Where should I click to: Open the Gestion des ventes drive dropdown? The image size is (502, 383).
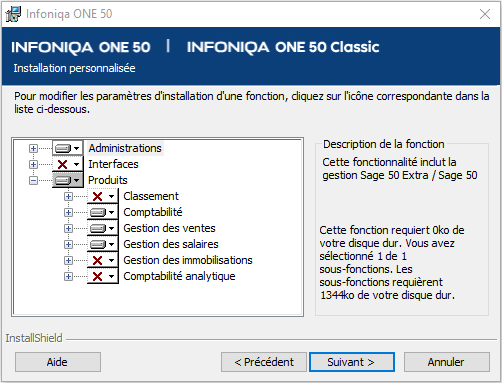click(103, 228)
